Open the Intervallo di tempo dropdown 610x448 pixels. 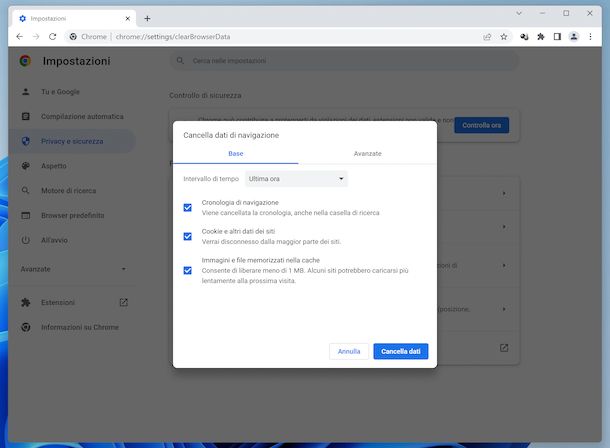[x=296, y=179]
